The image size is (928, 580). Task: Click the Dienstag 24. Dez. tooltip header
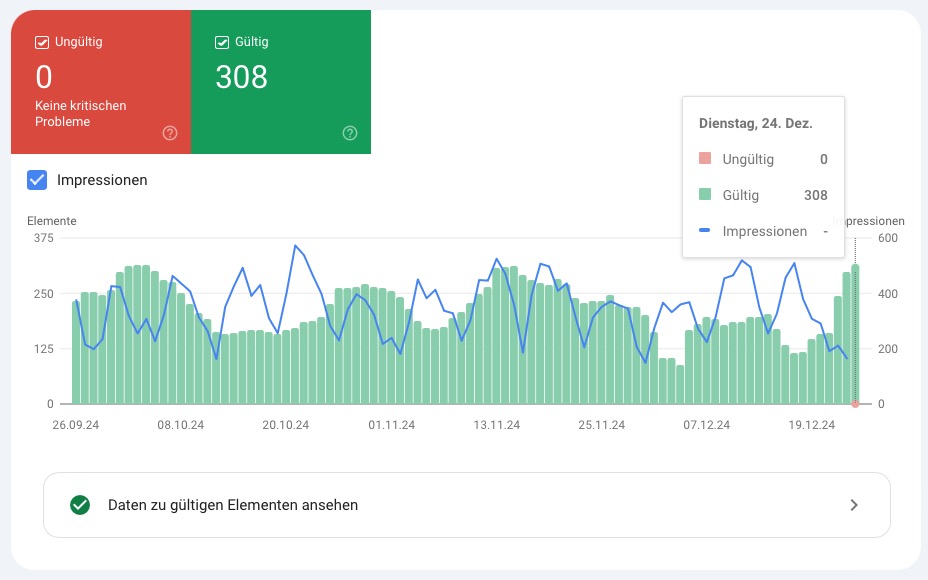tap(755, 123)
